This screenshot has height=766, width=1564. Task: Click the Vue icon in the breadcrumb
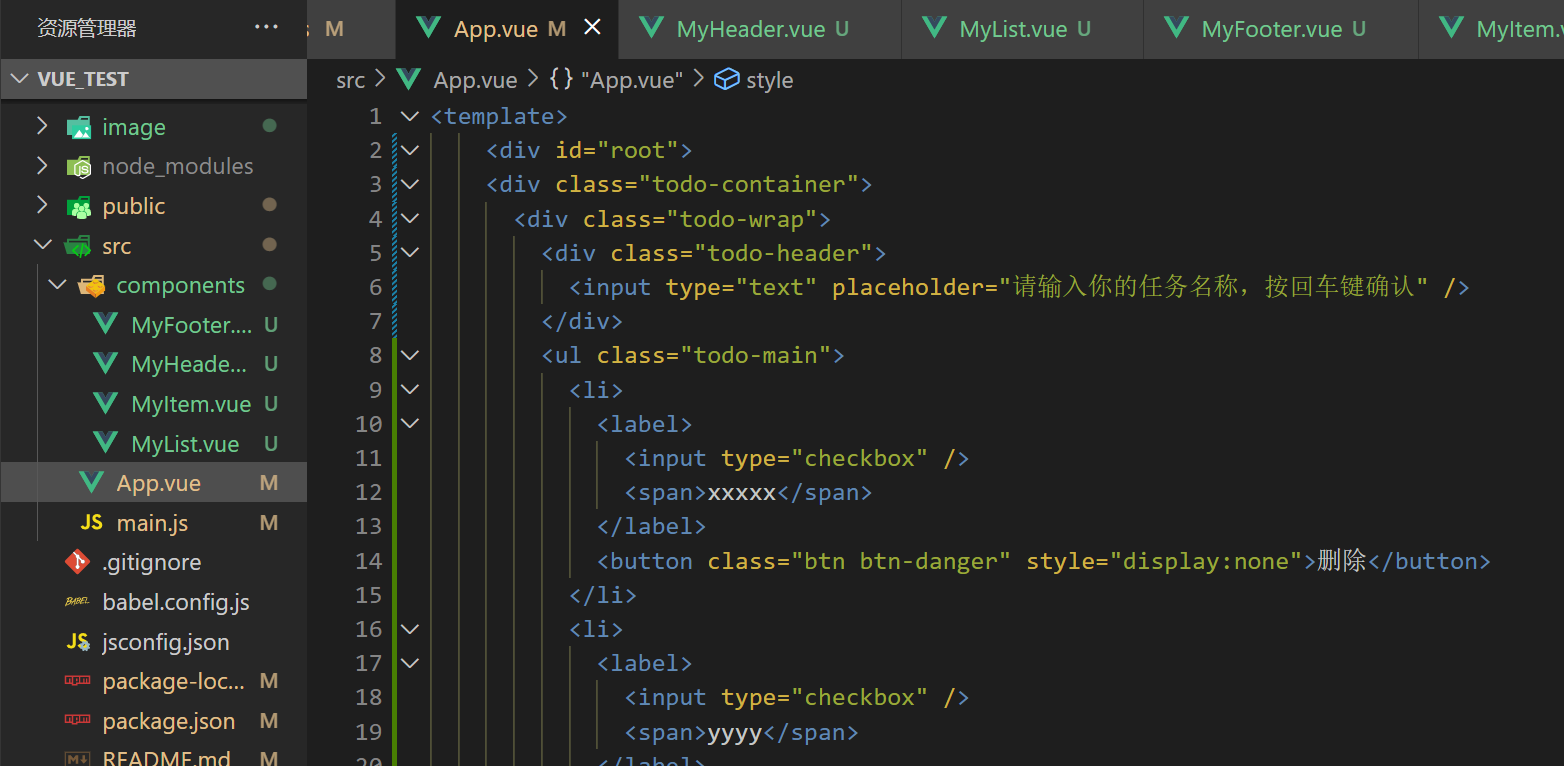(x=409, y=79)
